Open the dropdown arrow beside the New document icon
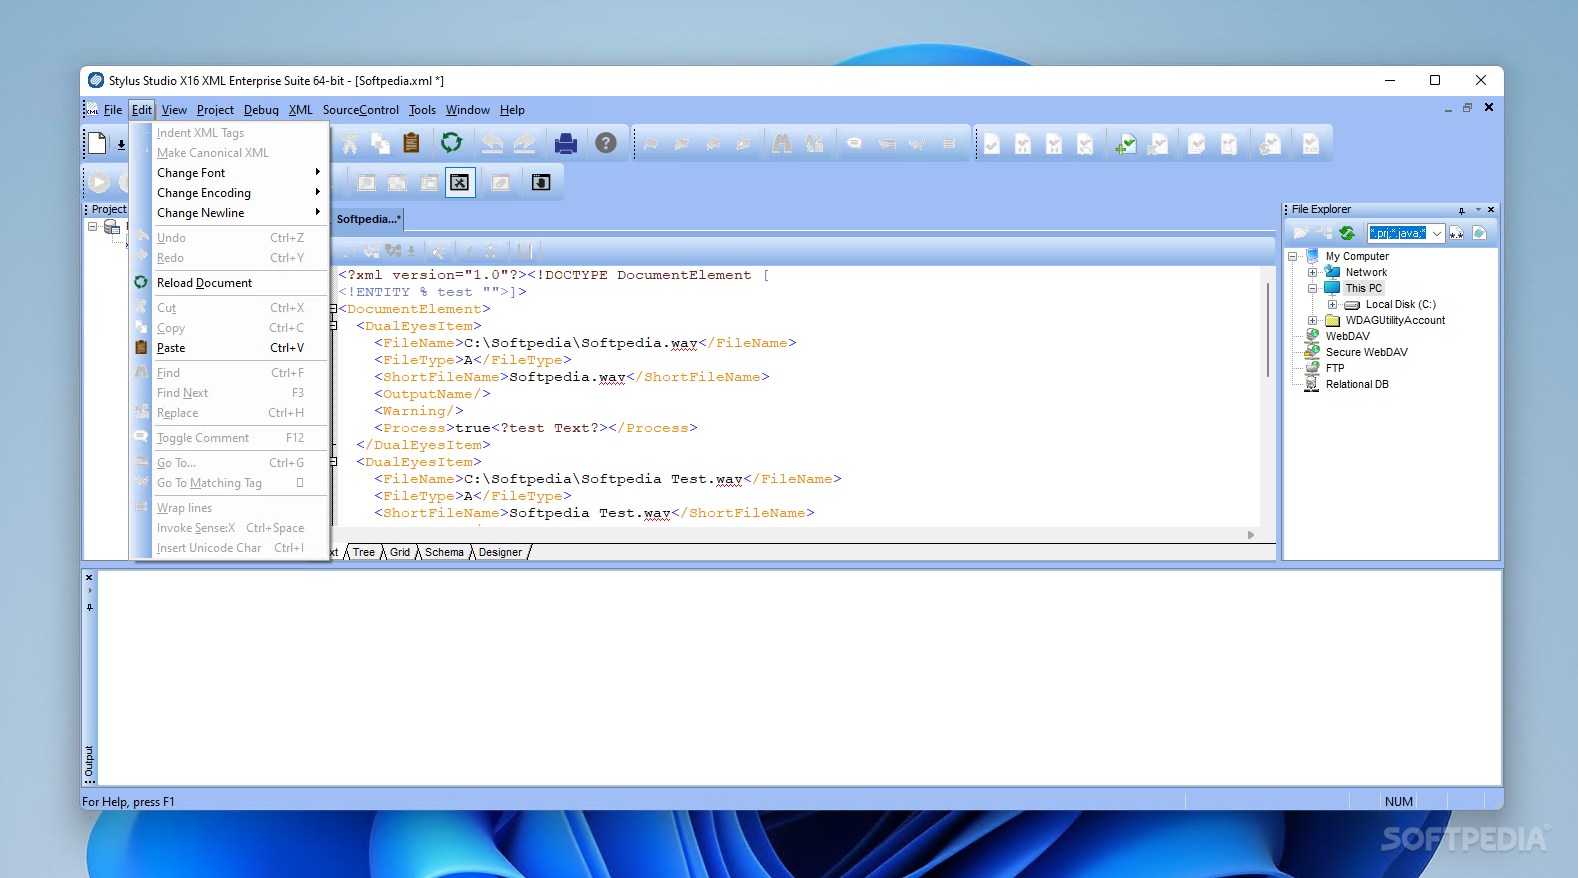1578x878 pixels. 121,145
